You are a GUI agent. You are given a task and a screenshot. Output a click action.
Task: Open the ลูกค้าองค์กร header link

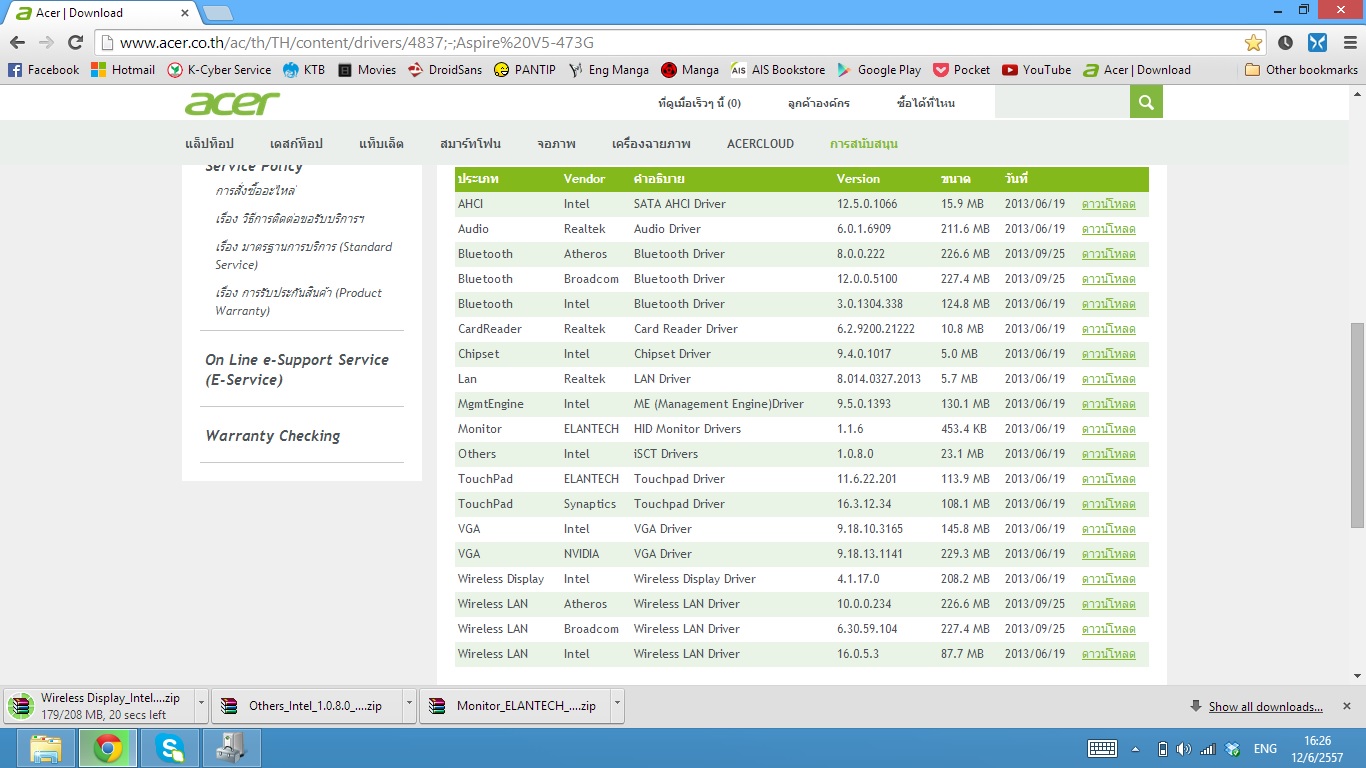(818, 103)
